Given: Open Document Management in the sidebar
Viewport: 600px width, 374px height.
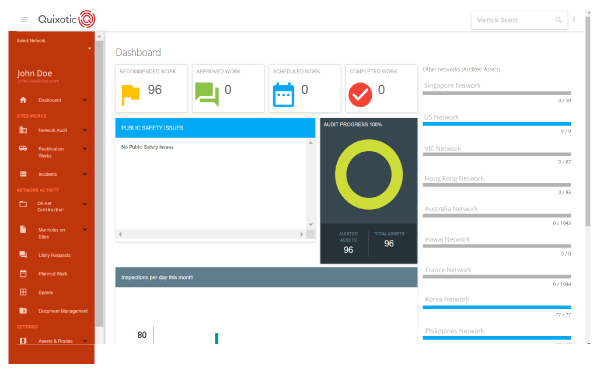Looking at the screenshot, I should [63, 311].
